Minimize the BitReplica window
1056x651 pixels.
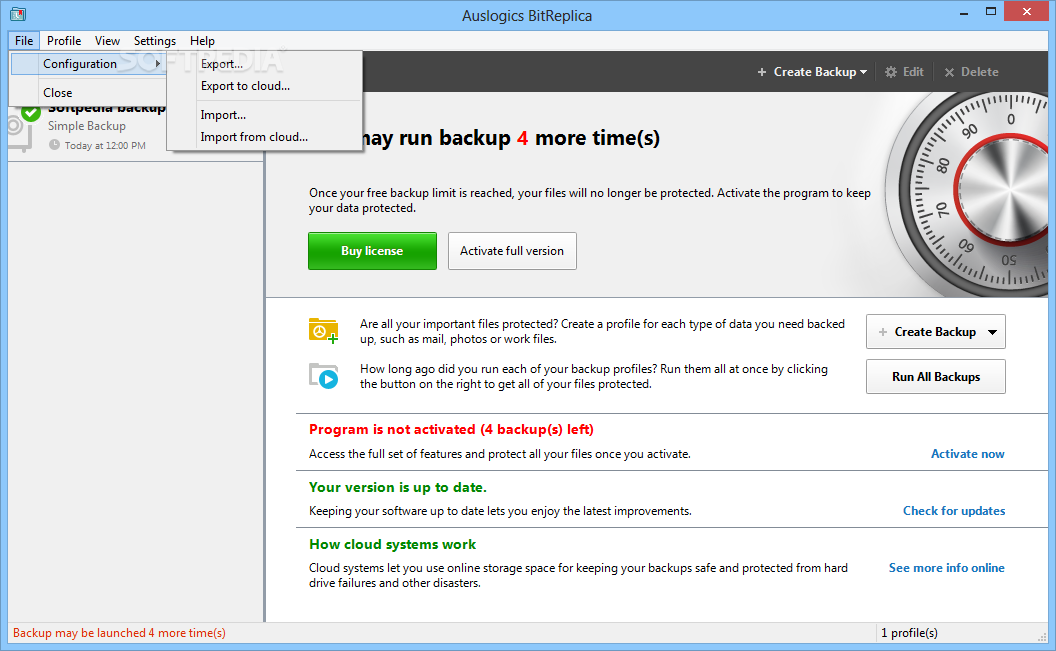click(x=964, y=12)
